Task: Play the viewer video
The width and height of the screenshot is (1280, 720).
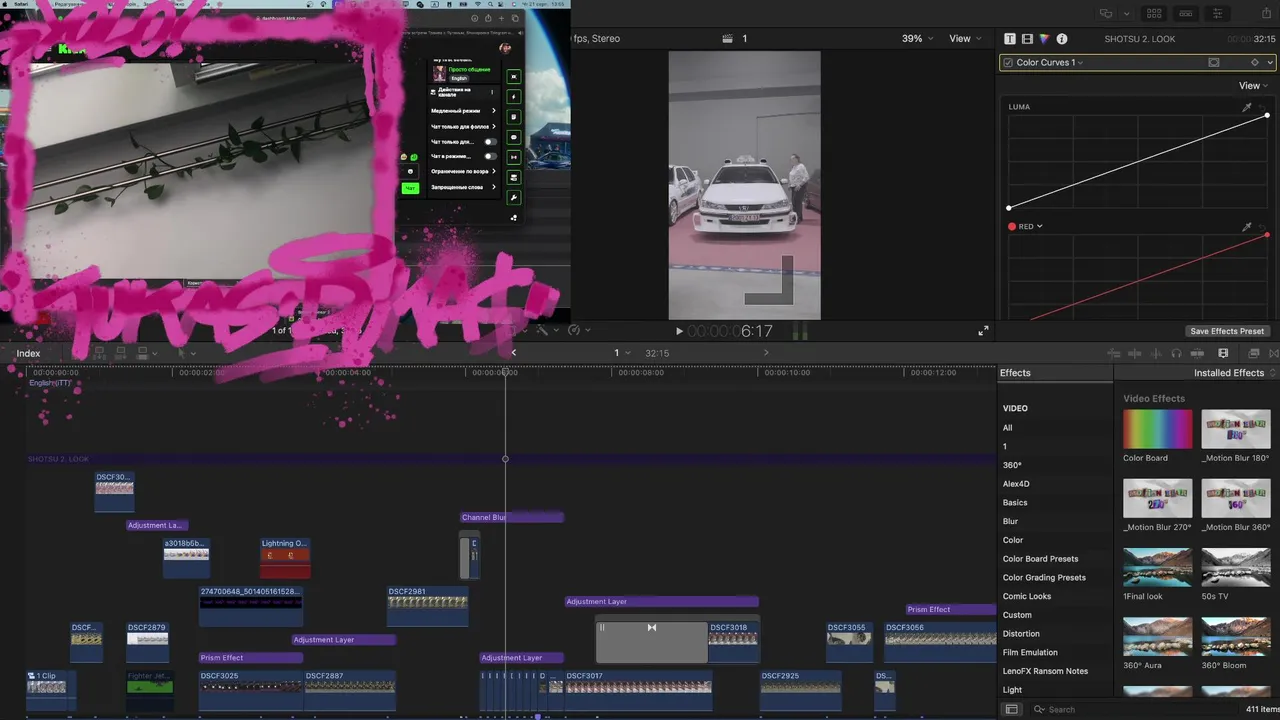Action: pyautogui.click(x=679, y=331)
